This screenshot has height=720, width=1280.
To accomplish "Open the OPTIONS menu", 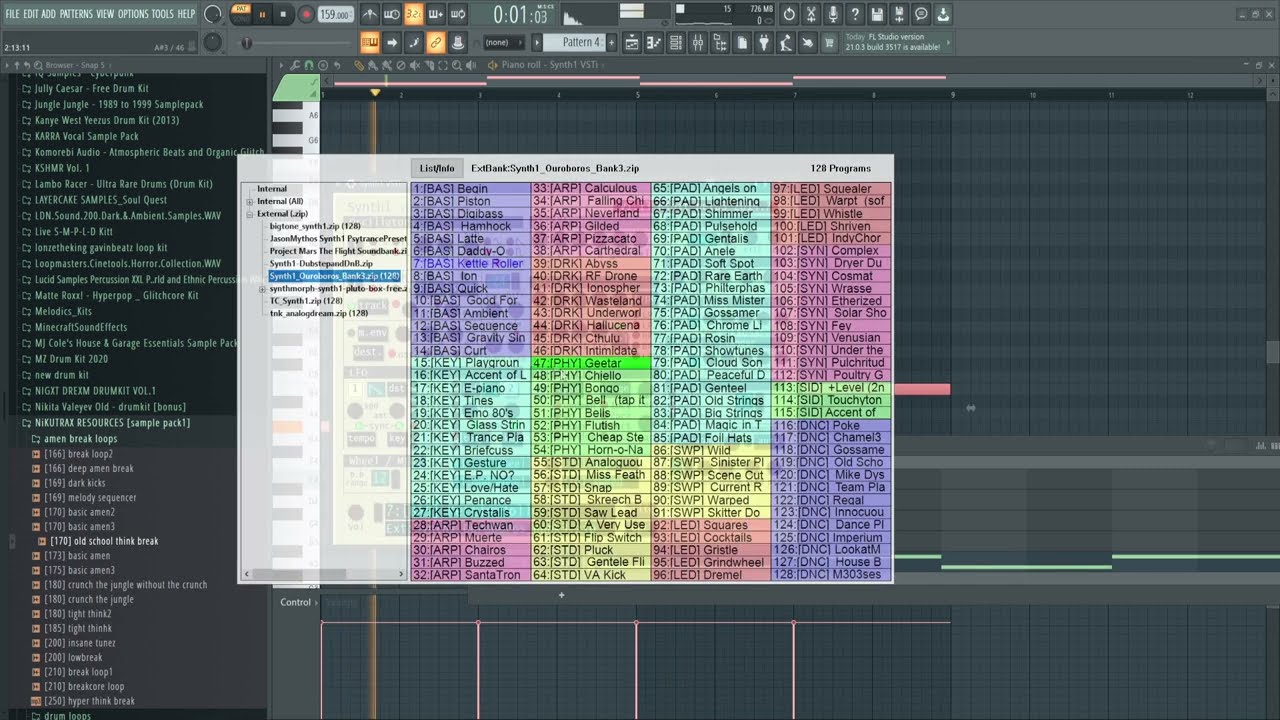I will [133, 14].
